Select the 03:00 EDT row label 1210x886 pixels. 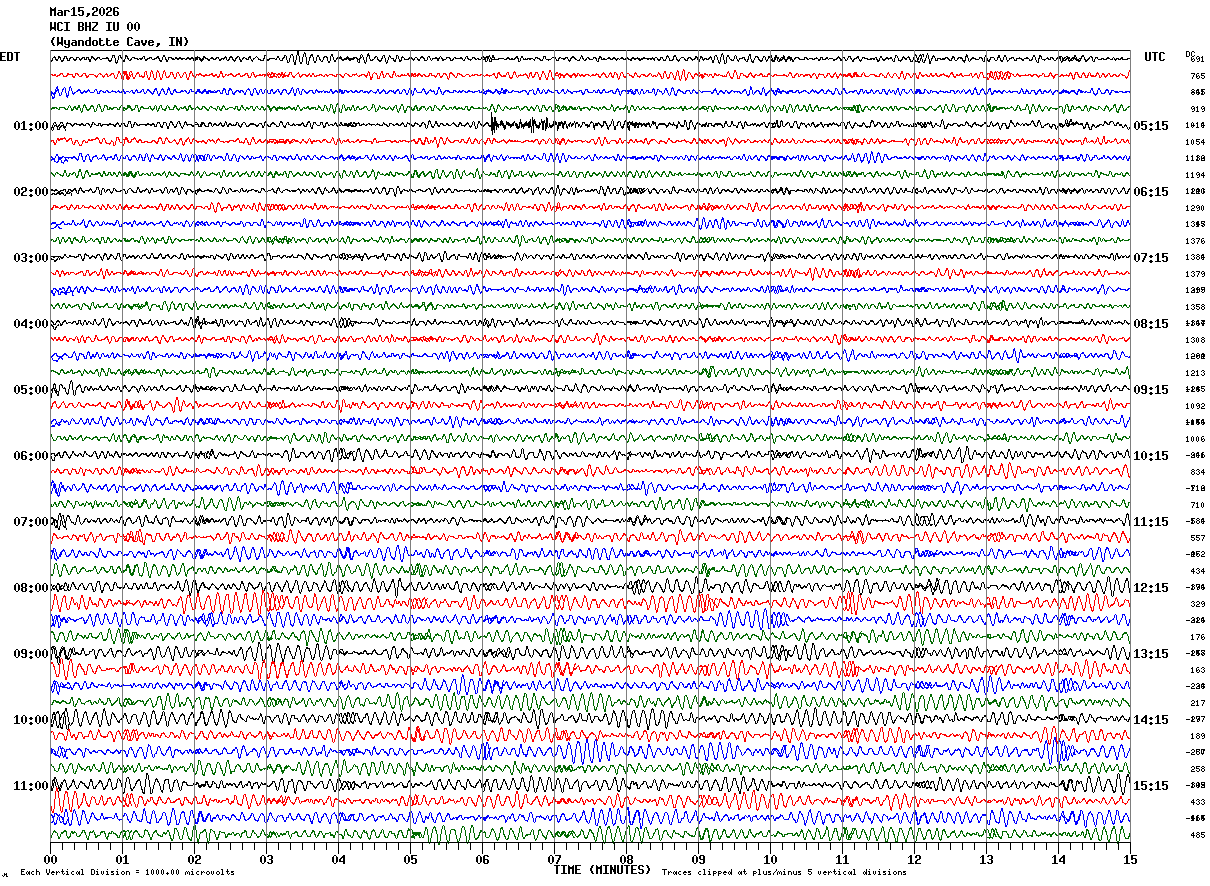(31, 258)
